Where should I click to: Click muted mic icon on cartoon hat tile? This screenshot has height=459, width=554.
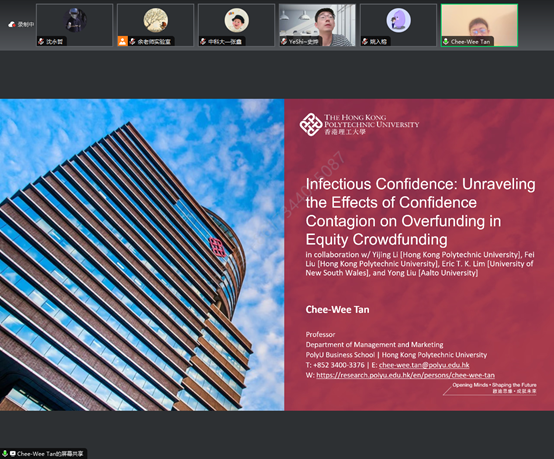coord(203,41)
